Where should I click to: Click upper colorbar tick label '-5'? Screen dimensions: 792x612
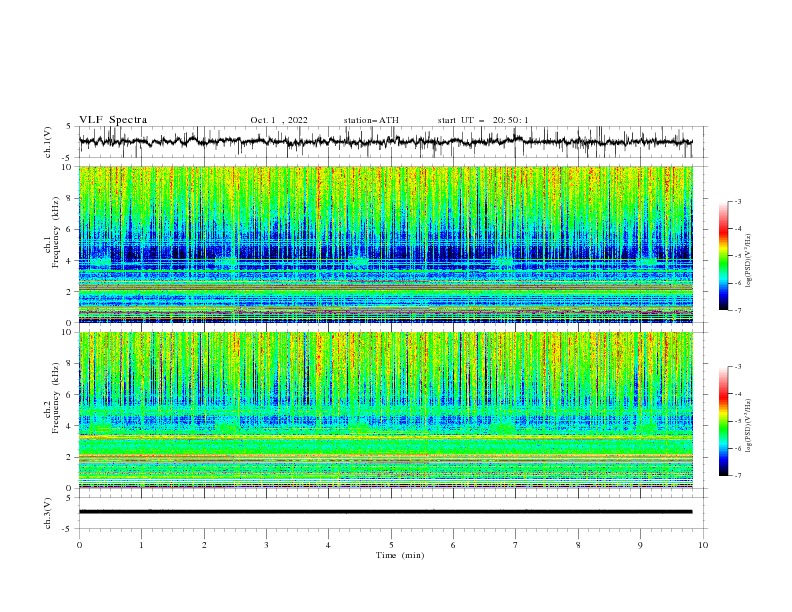pyautogui.click(x=737, y=256)
